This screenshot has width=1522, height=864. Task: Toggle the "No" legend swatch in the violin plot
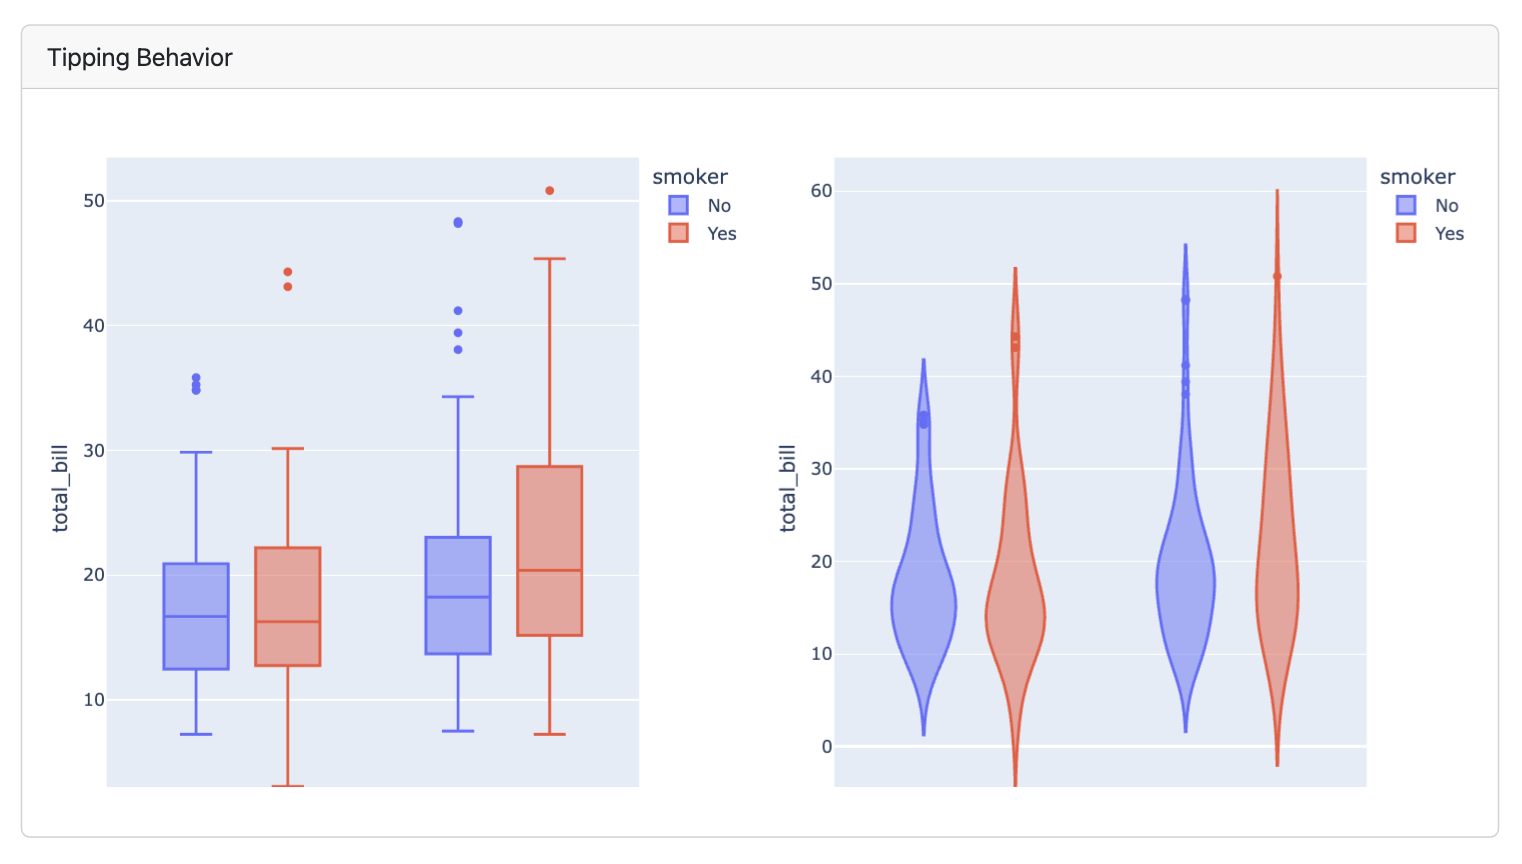(x=1406, y=205)
